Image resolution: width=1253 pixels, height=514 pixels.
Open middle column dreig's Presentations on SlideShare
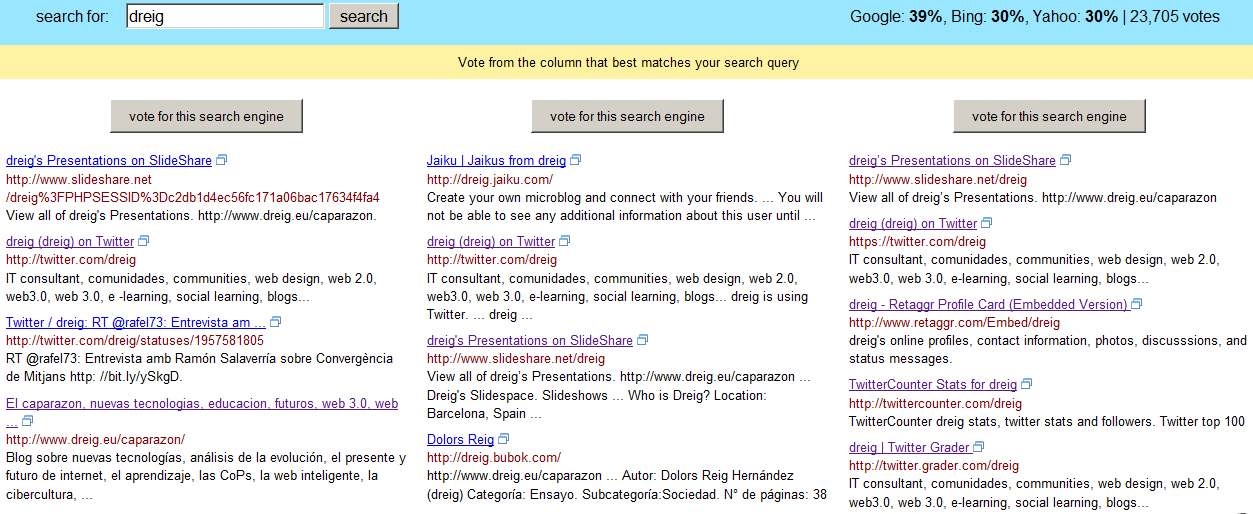point(530,340)
